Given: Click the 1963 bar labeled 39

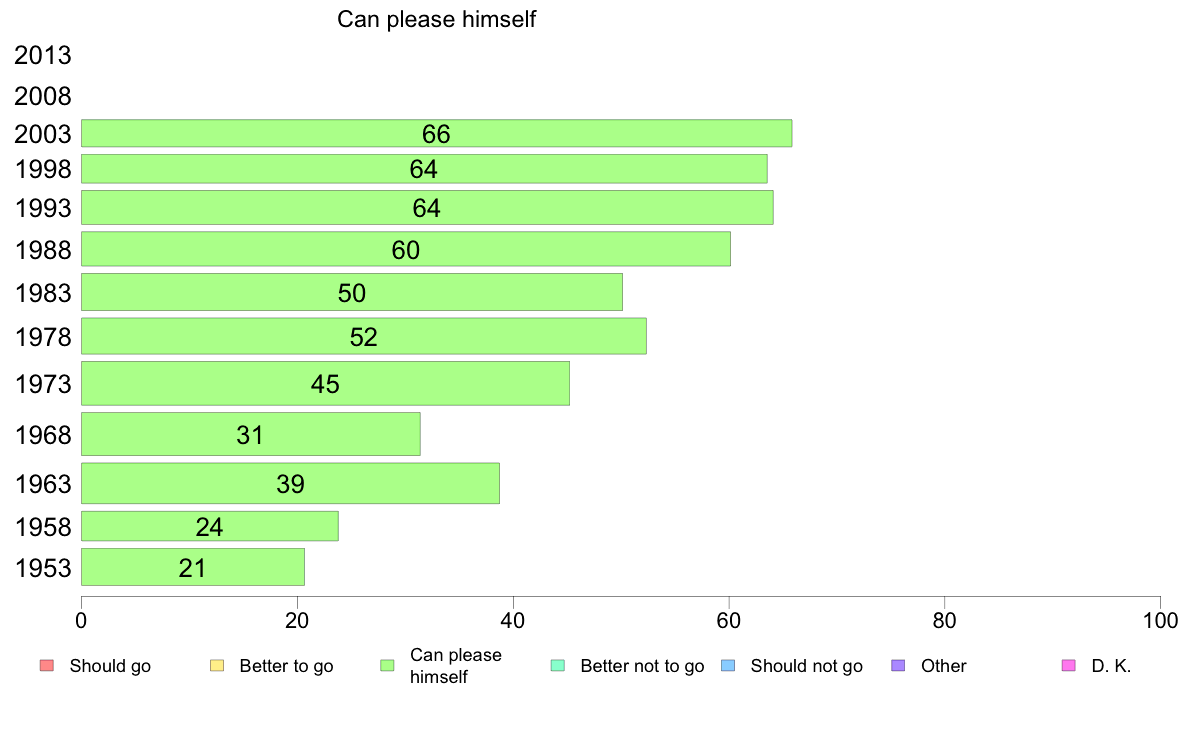Looking at the screenshot, I should pyautogui.click(x=290, y=483).
